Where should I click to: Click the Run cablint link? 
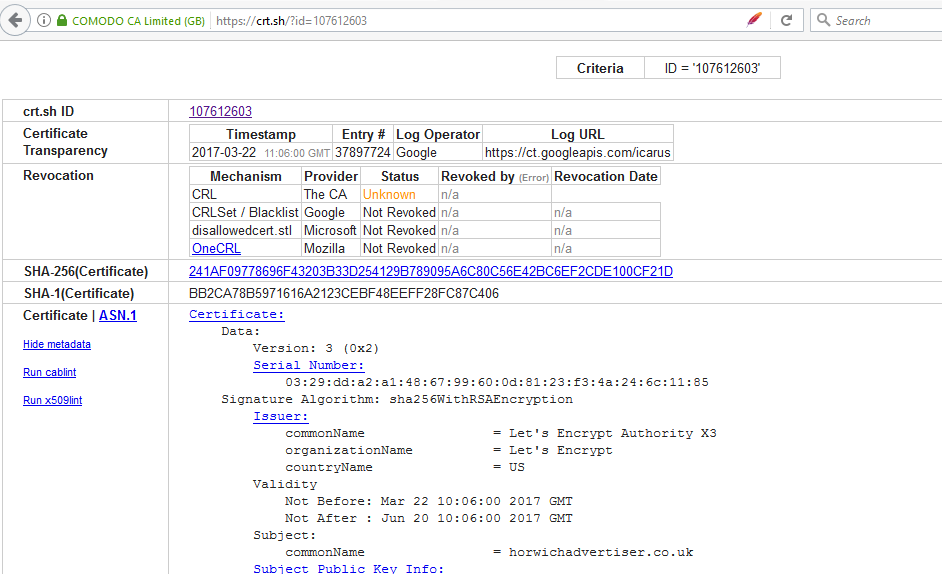50,373
